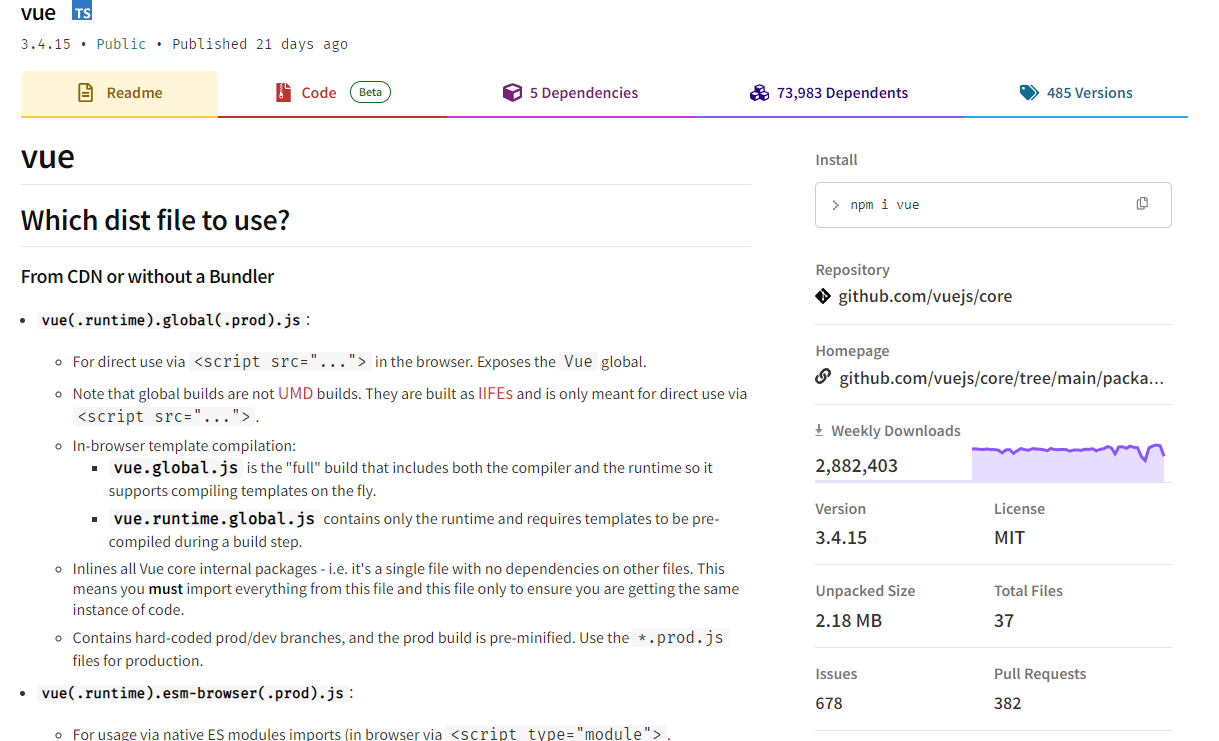Click the vue(.runtime).esm-browser(.prod).js code text
The width and height of the screenshot is (1219, 741).
(192, 693)
